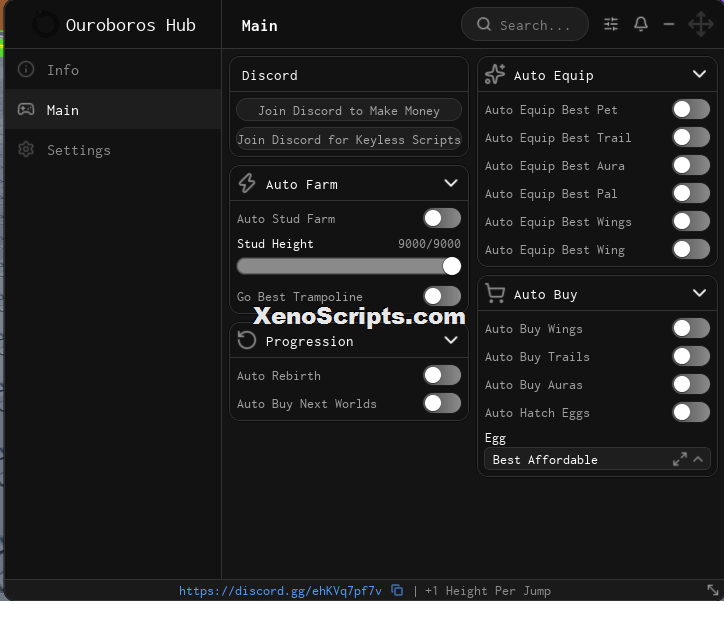Switch to the Settings tab
The width and height of the screenshot is (724, 631).
pyautogui.click(x=113, y=150)
